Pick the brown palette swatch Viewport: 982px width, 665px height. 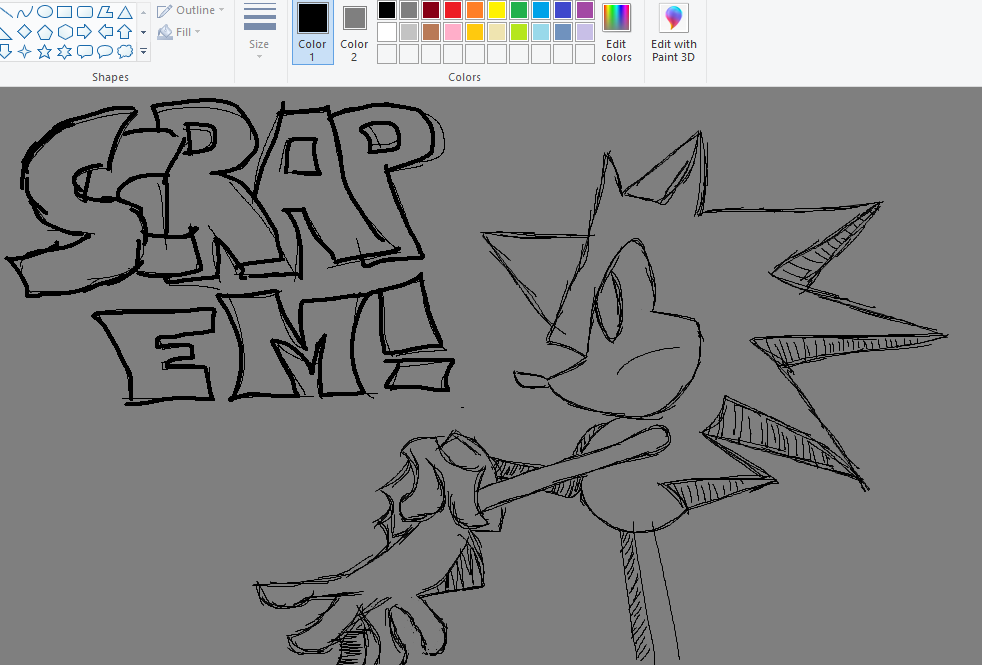click(x=431, y=32)
